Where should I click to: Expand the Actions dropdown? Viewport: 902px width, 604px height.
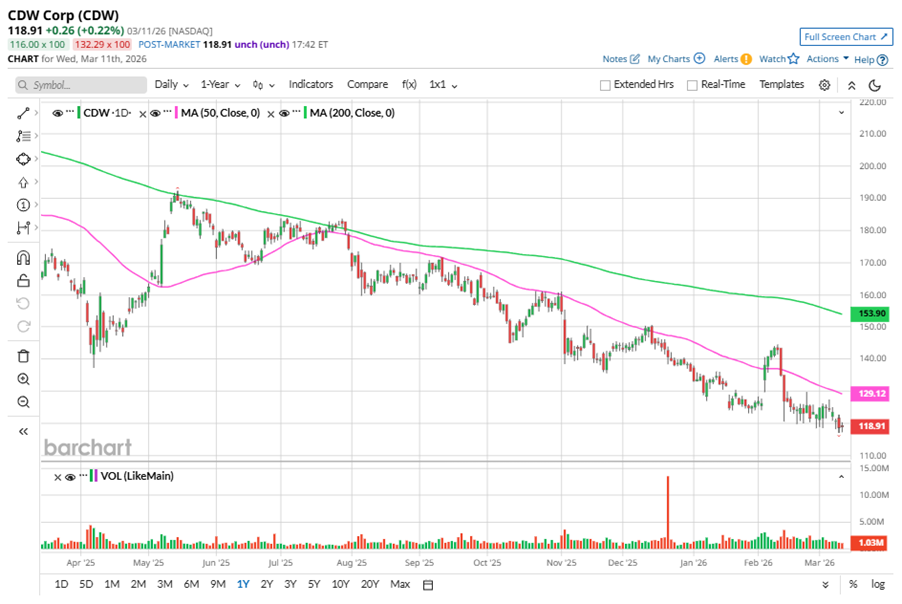[x=827, y=59]
